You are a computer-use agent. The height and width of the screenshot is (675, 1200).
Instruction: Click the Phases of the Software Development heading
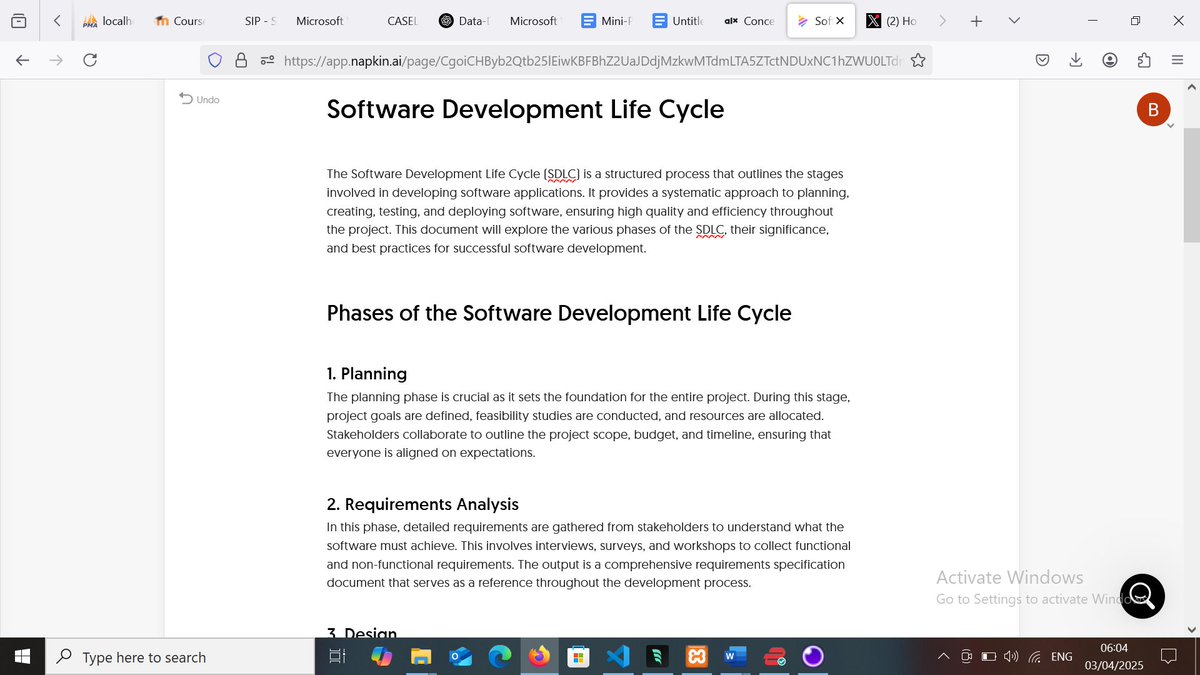[559, 313]
